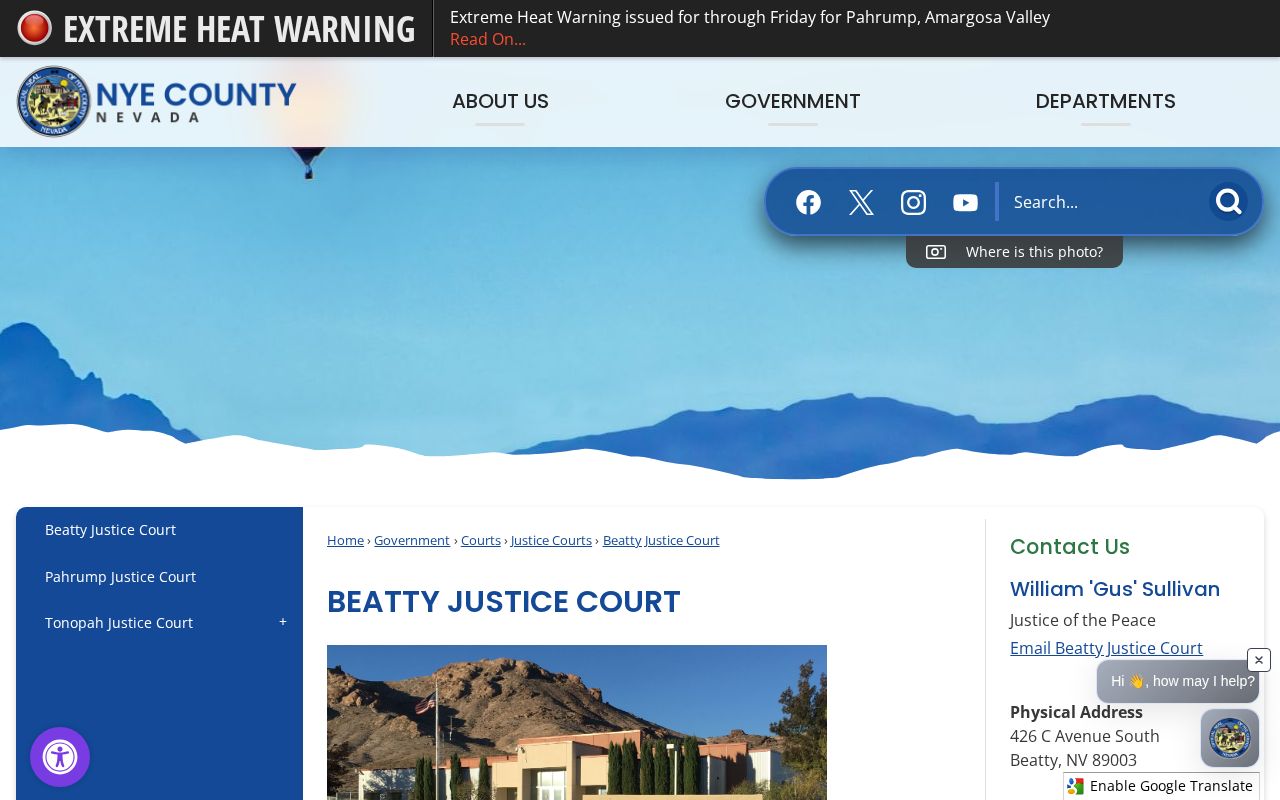
Task: Click the William 'Gus' Sullivan name
Action: pos(1115,589)
